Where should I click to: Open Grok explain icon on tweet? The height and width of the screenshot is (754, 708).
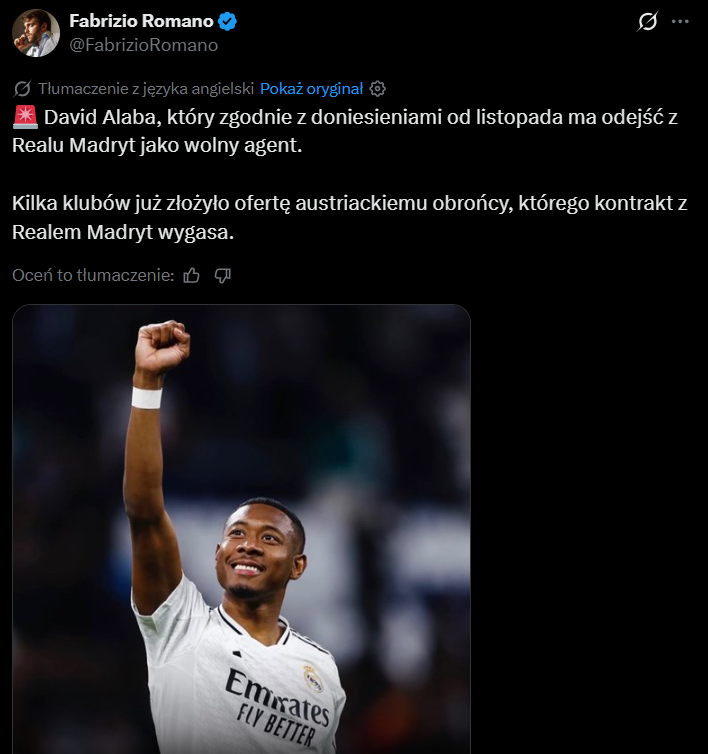[648, 21]
